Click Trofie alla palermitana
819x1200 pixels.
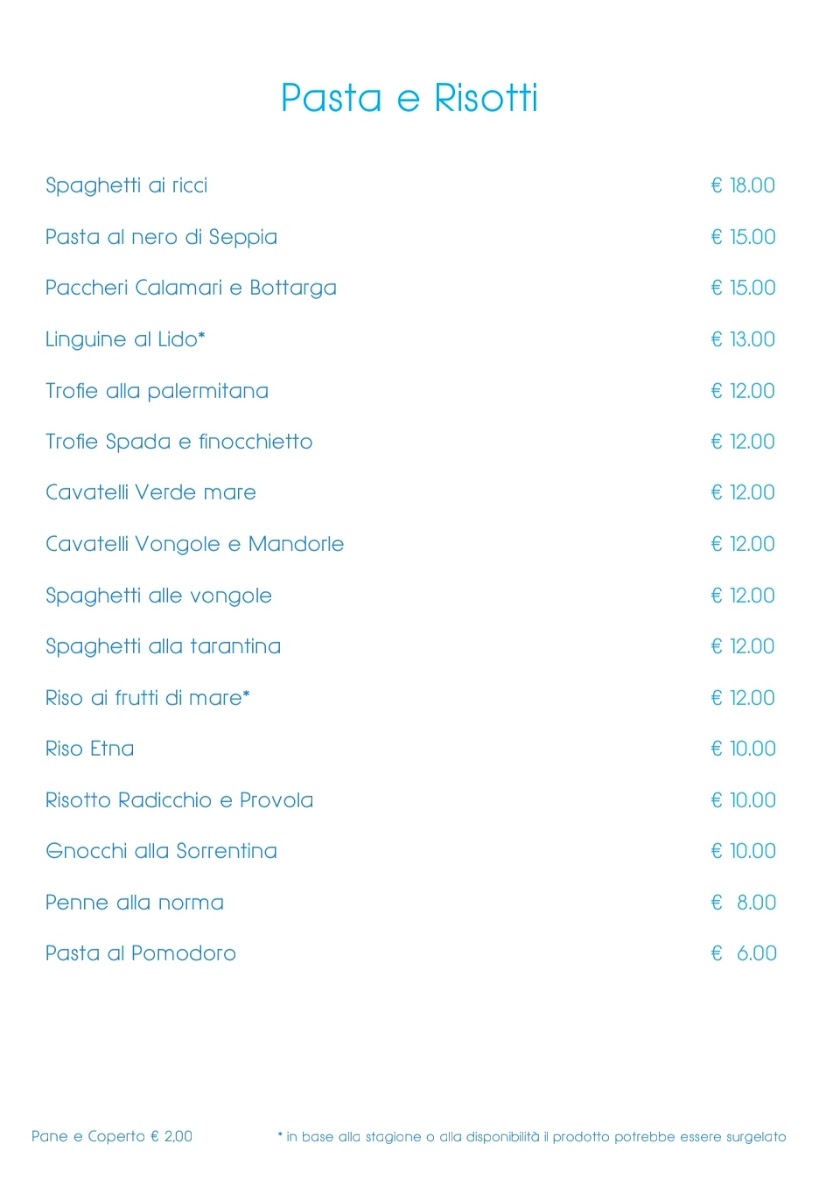pos(156,391)
